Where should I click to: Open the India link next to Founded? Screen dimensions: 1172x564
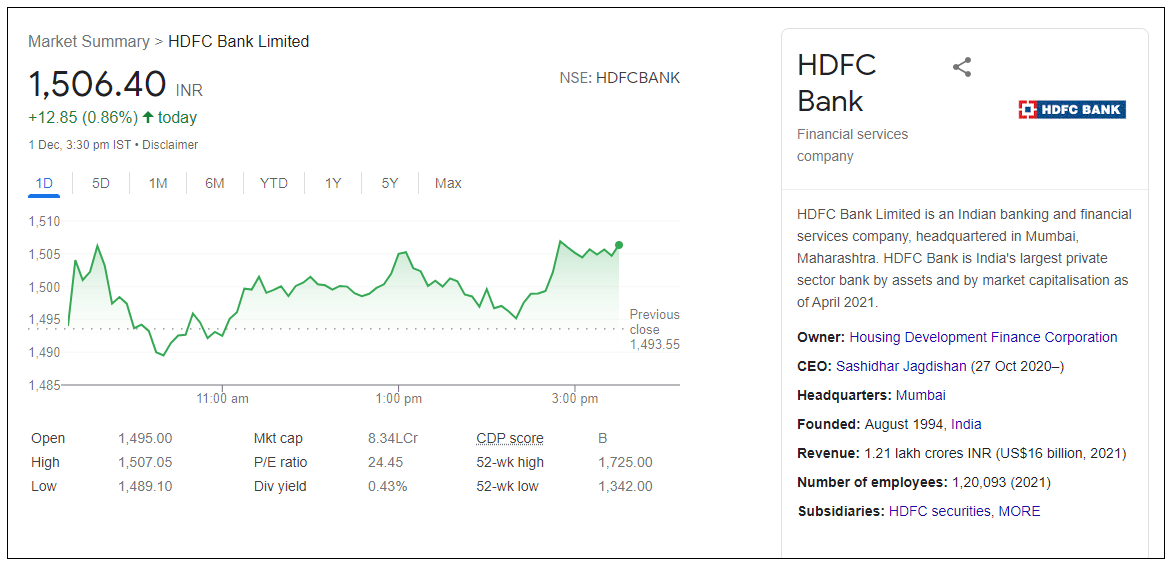pos(966,424)
